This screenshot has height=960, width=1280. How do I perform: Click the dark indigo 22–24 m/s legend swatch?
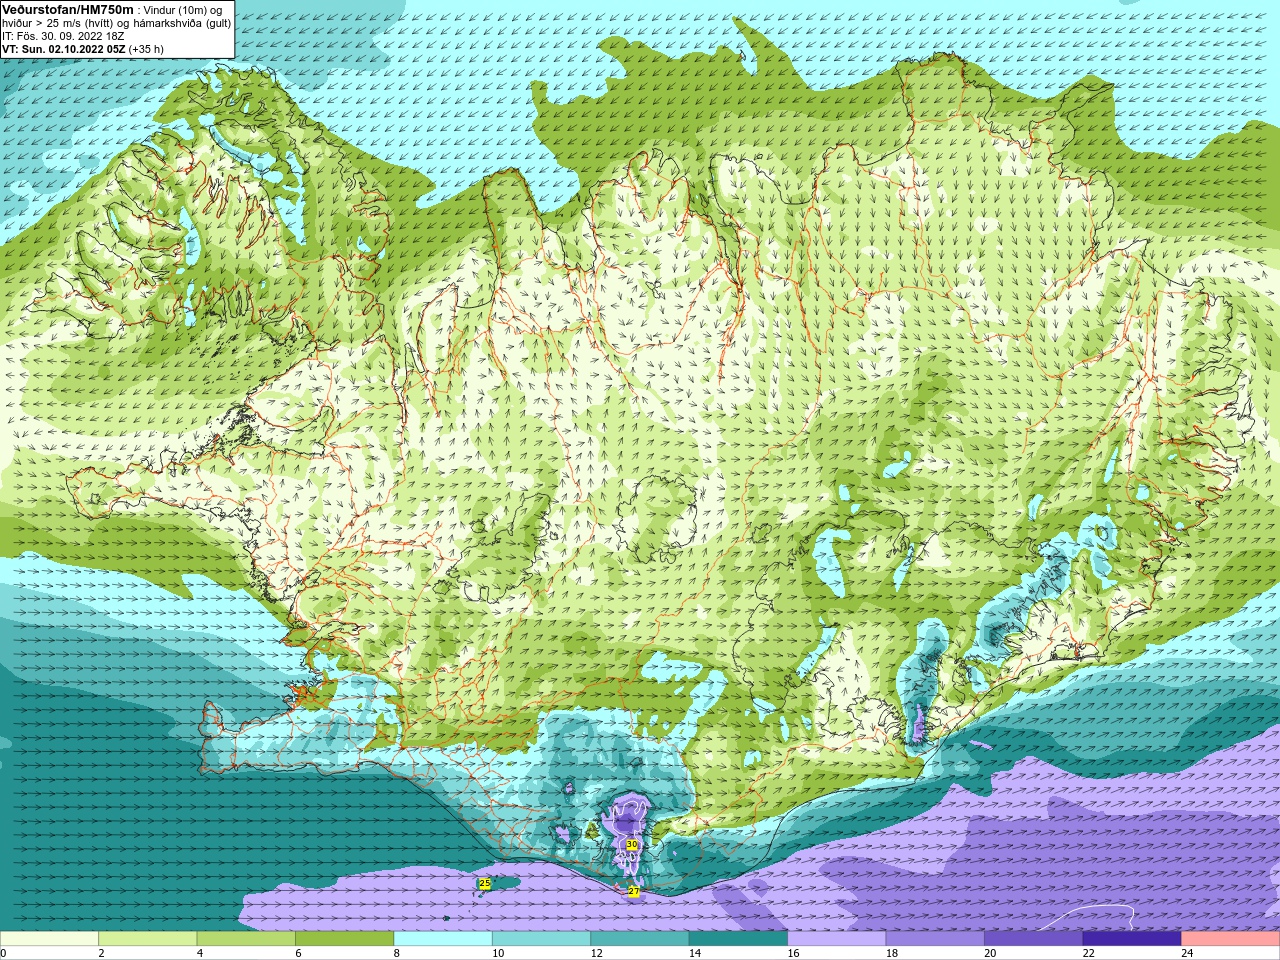1132,938
